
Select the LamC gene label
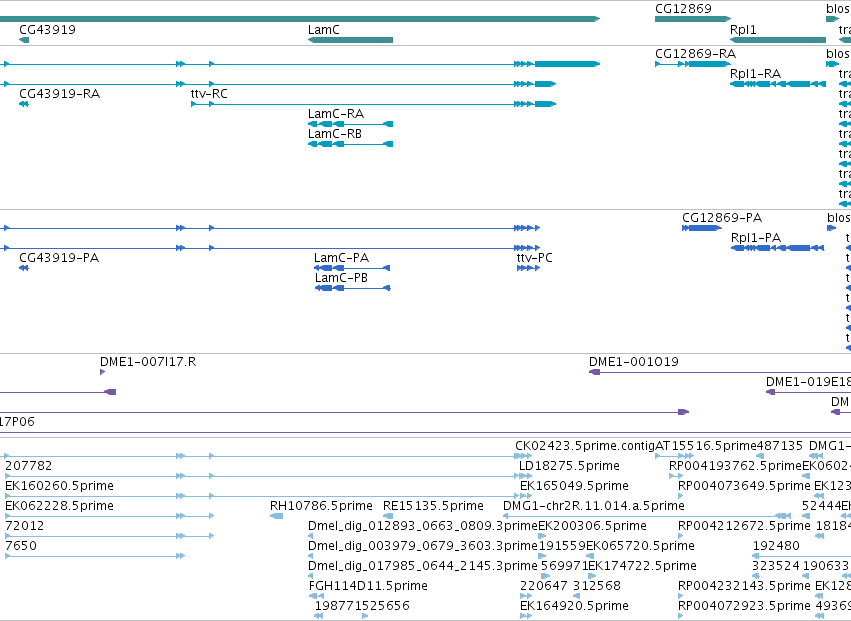pyautogui.click(x=323, y=29)
